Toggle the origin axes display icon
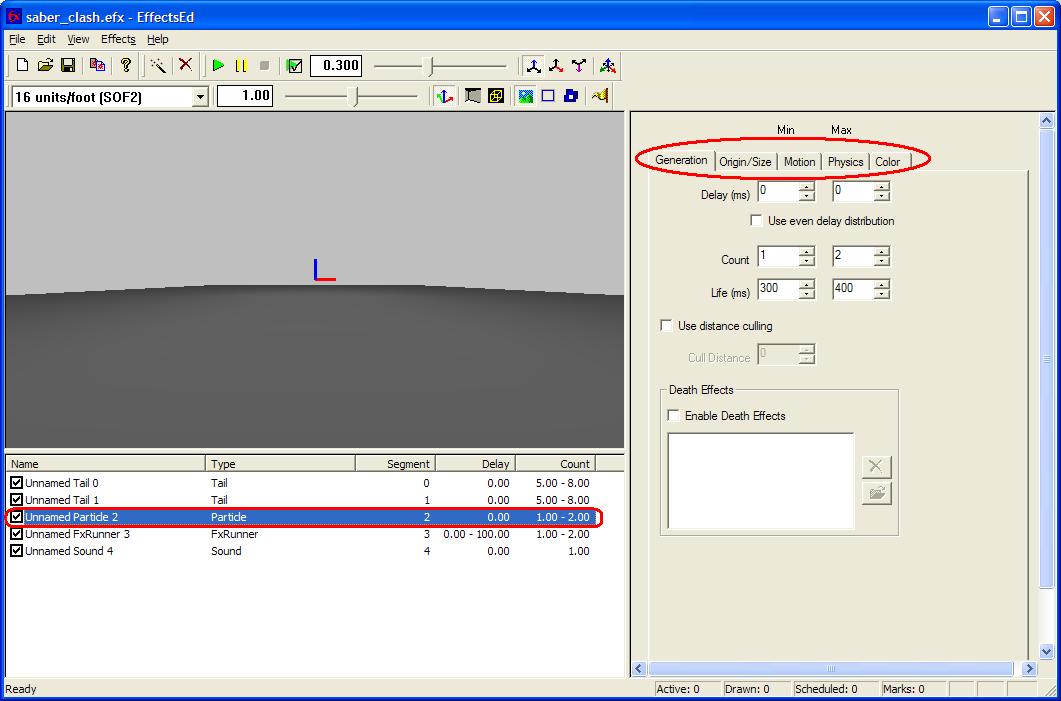 pos(444,96)
